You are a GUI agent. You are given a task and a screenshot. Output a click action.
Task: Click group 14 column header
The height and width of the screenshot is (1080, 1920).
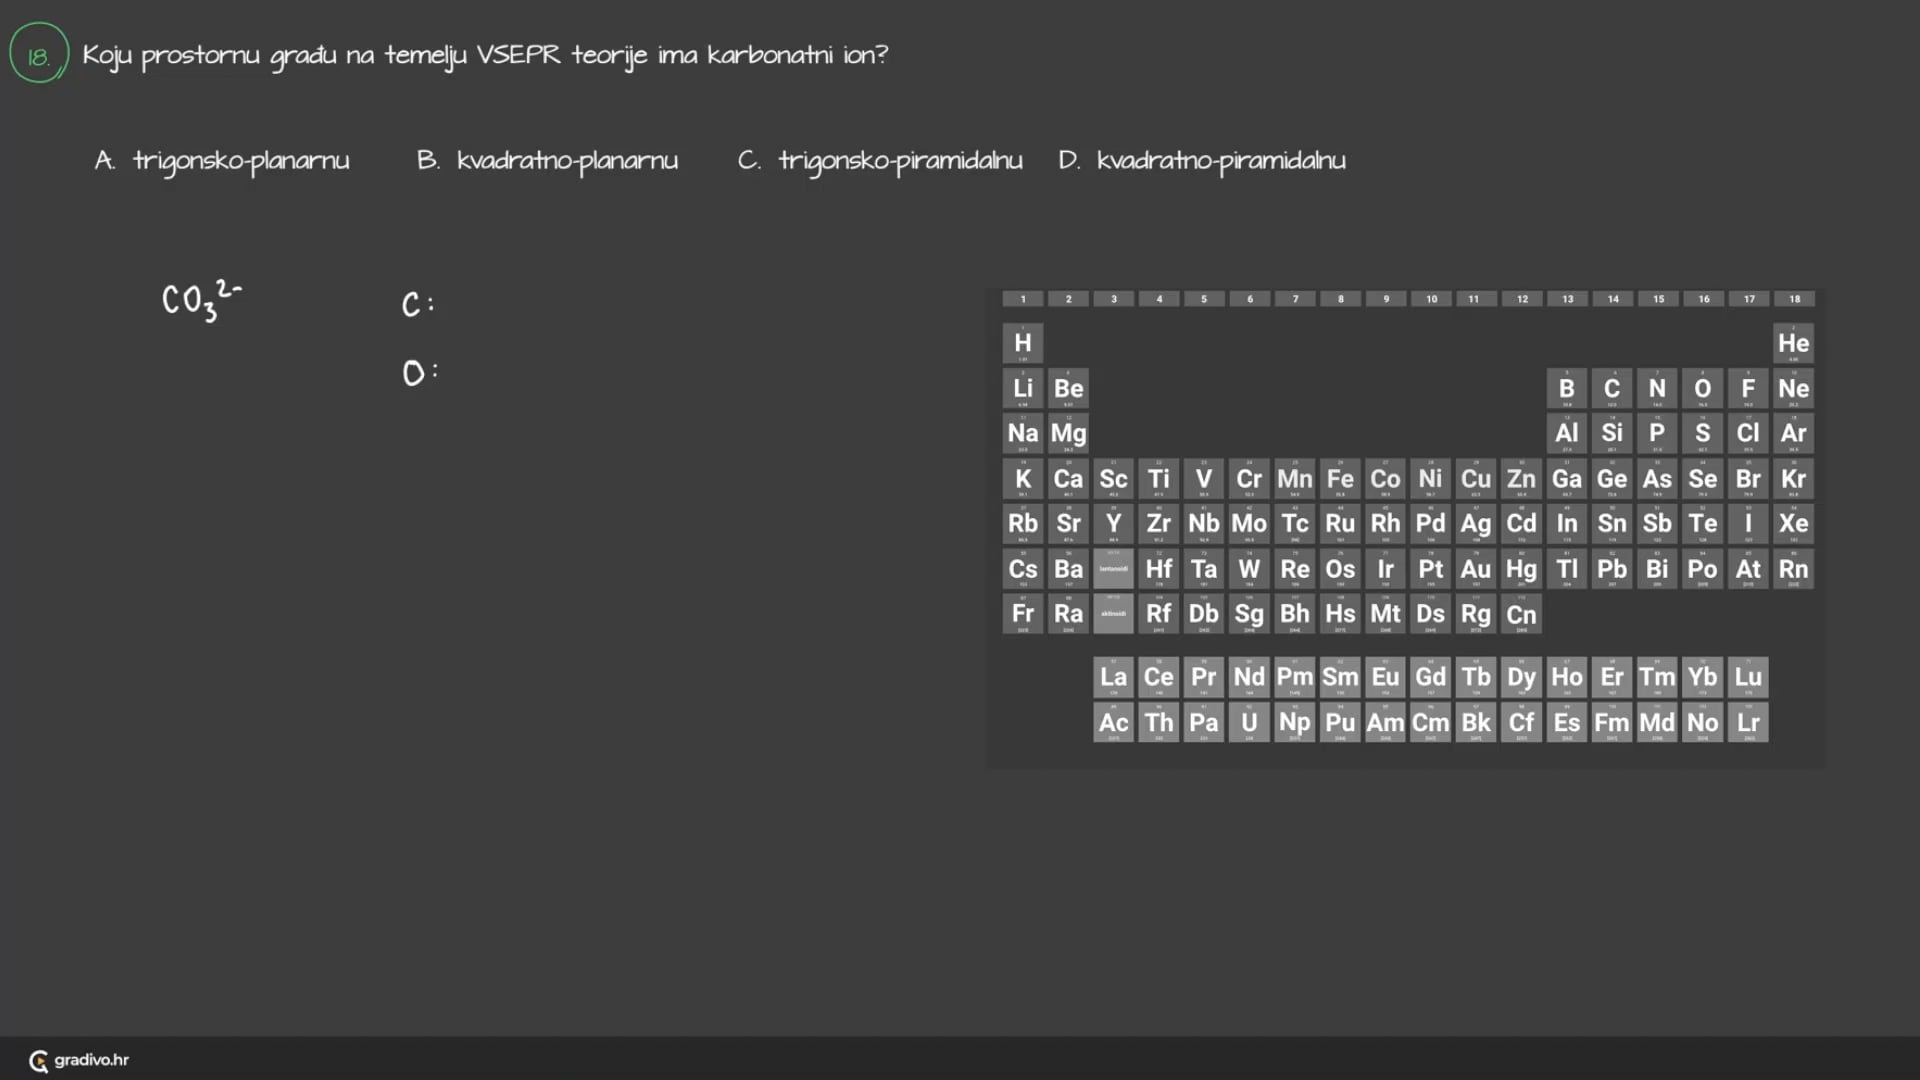pyautogui.click(x=1613, y=299)
